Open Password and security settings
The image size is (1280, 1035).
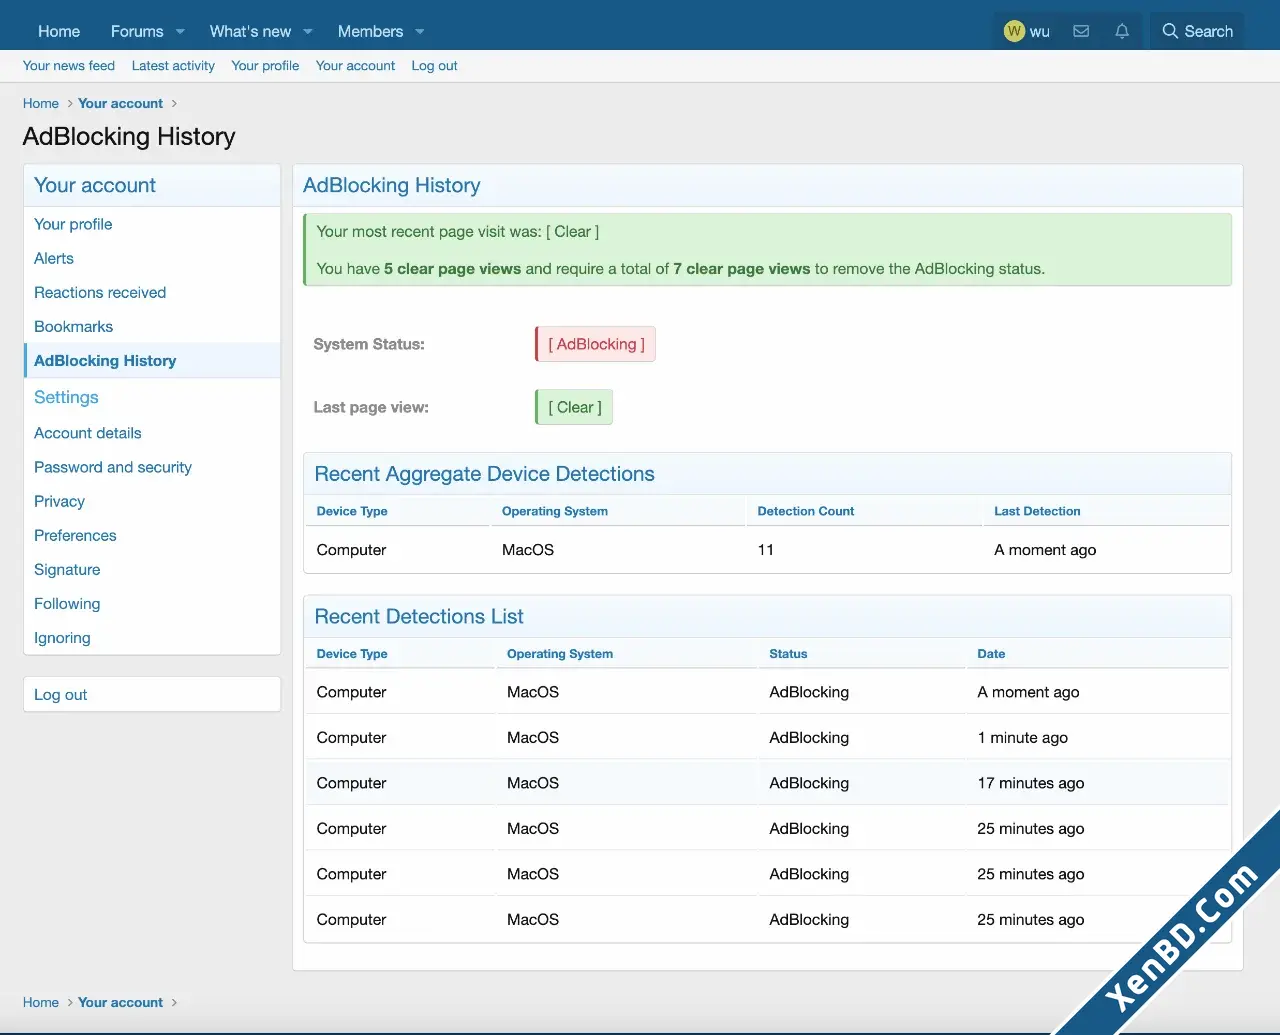(x=152, y=467)
